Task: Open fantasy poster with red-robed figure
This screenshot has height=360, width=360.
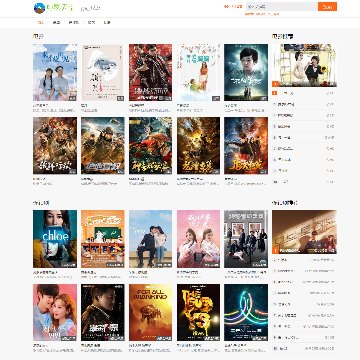Action: click(151, 145)
